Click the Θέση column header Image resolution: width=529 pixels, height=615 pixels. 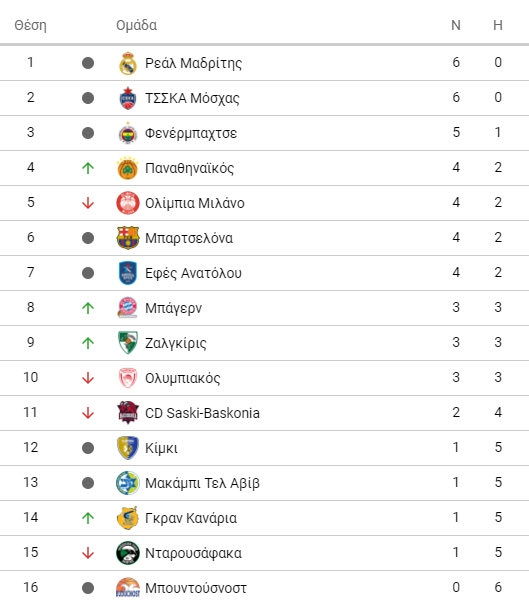coord(30,25)
